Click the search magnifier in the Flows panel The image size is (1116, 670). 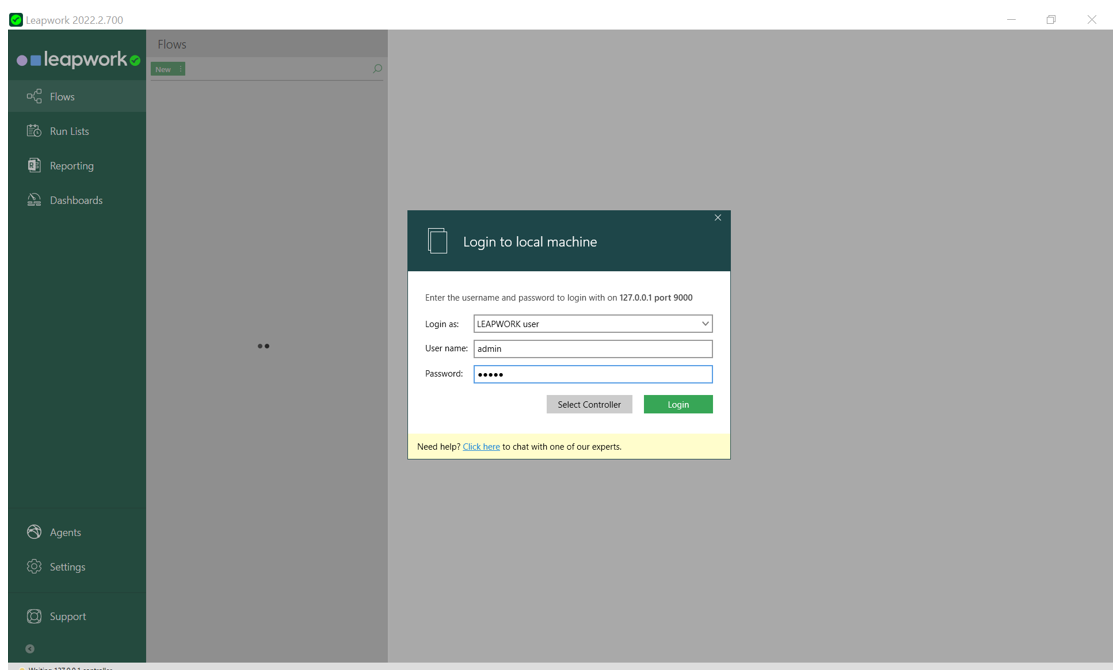(x=377, y=69)
